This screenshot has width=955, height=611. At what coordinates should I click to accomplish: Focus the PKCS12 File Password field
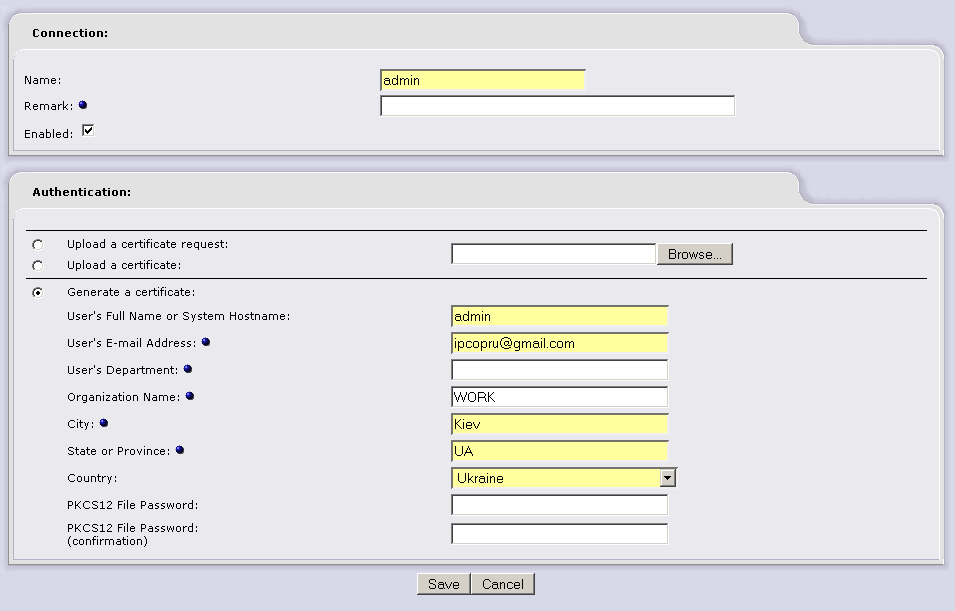[559, 505]
